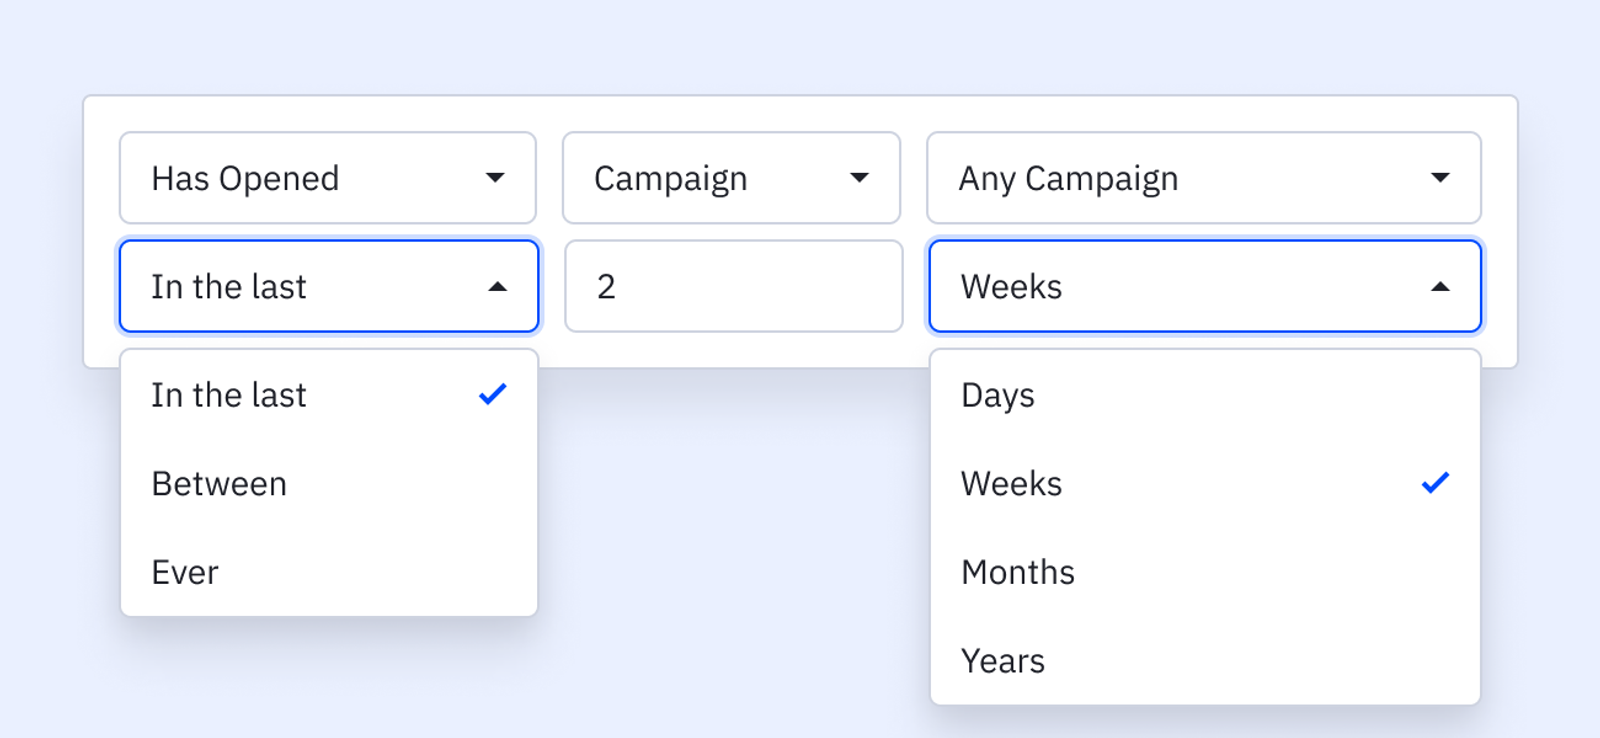Click the blue checkmark beside Weeks option
Screen dimensions: 1600x738
[x=1435, y=483]
